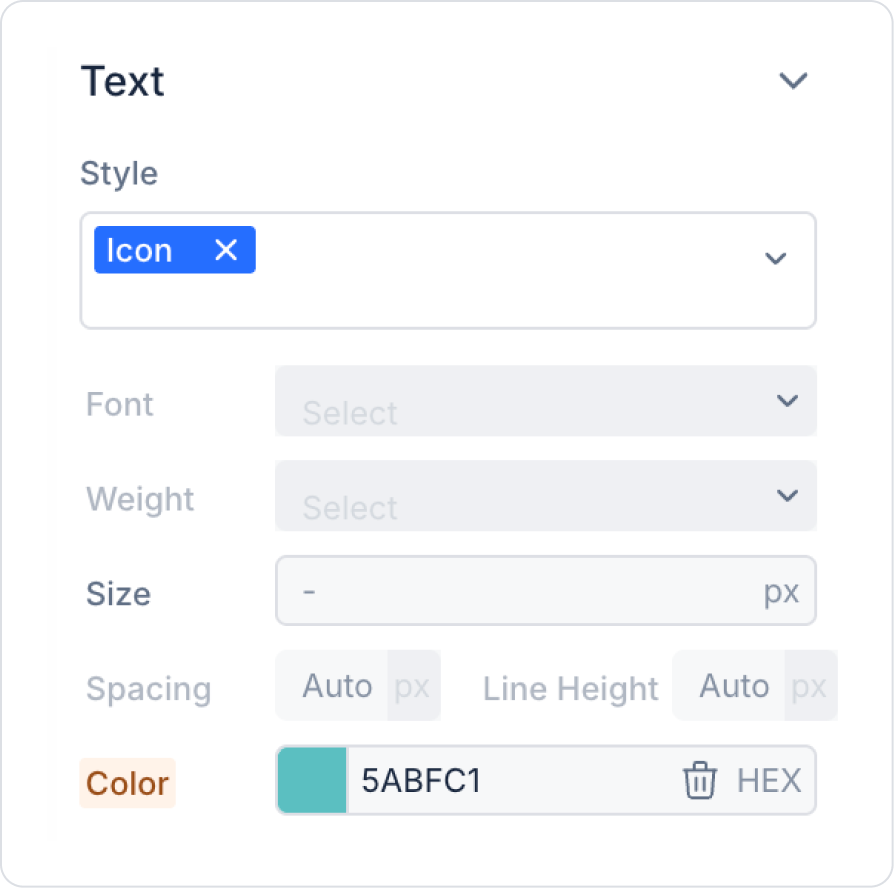Click the px unit in Size field
Screen dimensions: 894x888
pos(781,592)
